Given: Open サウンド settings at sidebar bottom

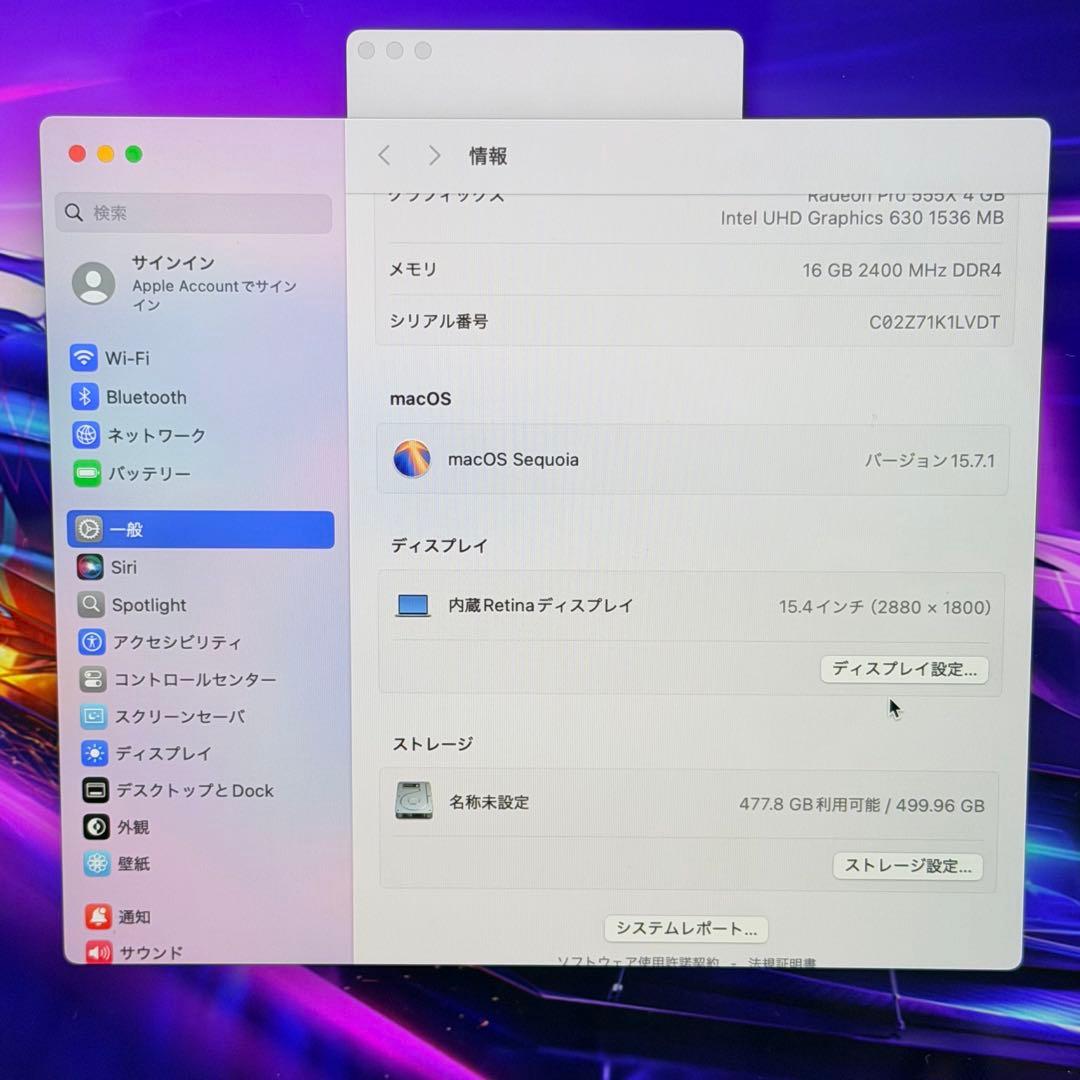Looking at the screenshot, I should [x=150, y=952].
